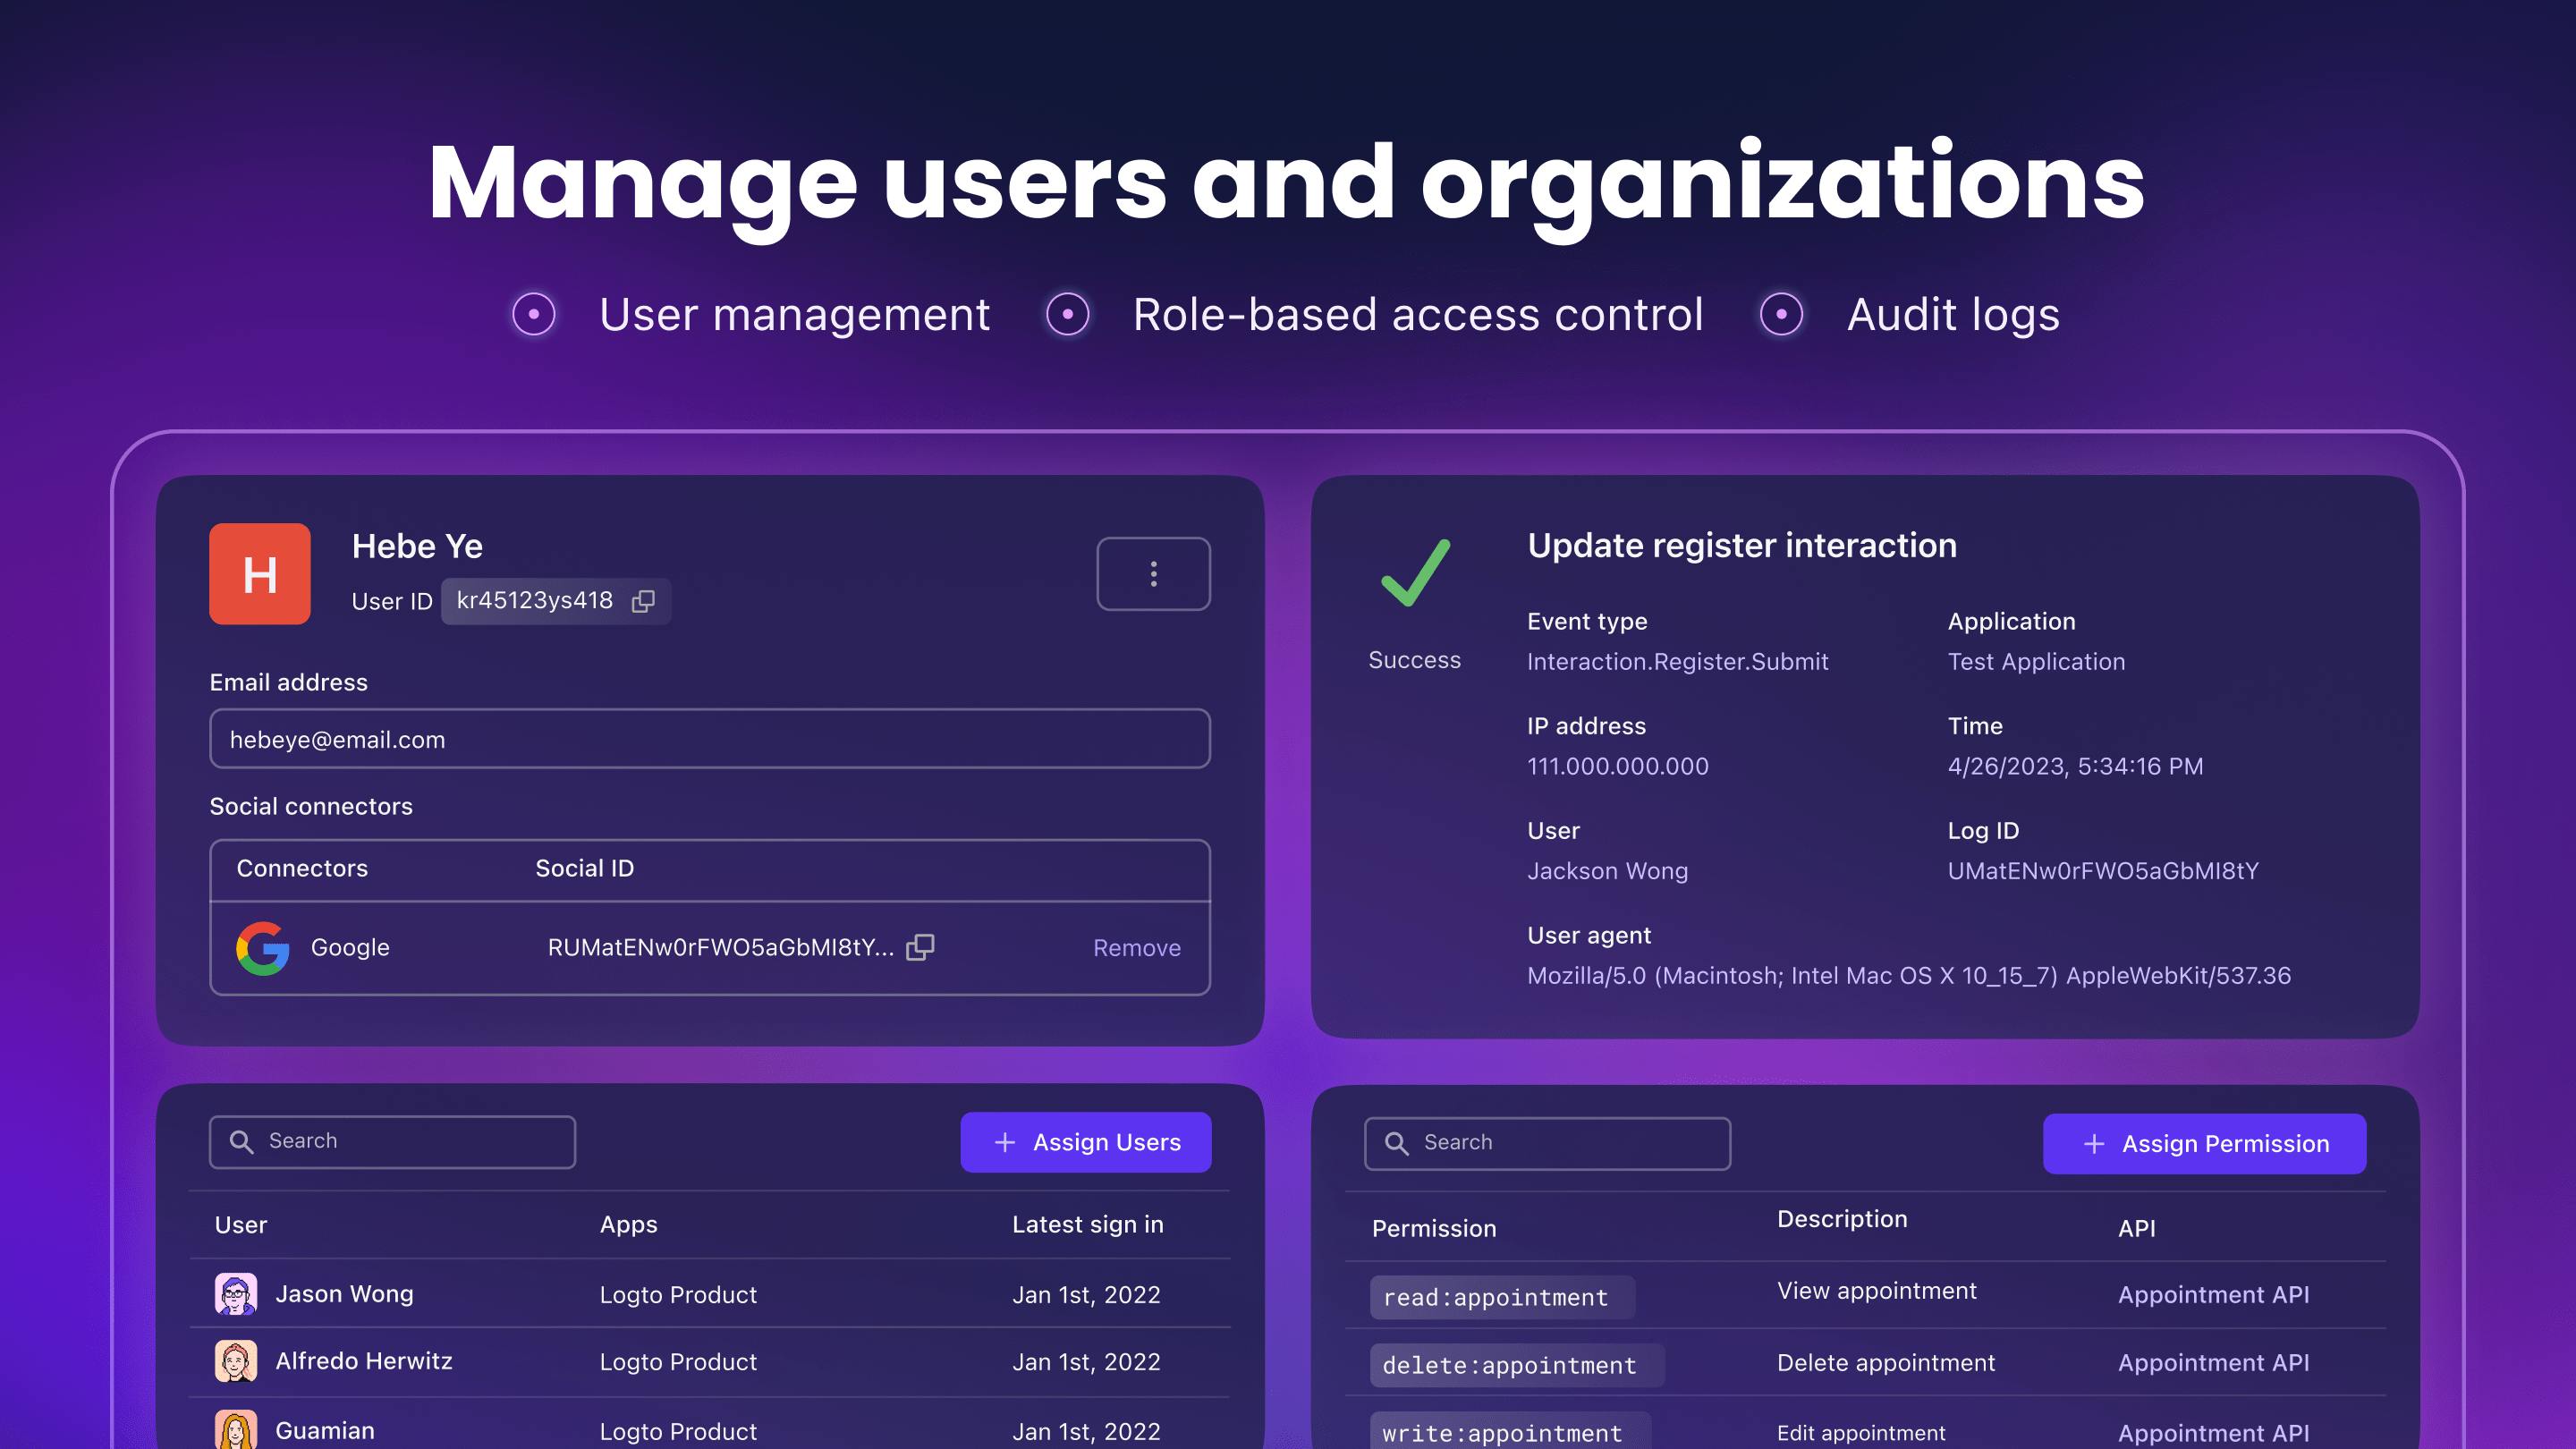Open the three-dot more options menu
Screen dimensions: 2576x1449
[1153, 573]
